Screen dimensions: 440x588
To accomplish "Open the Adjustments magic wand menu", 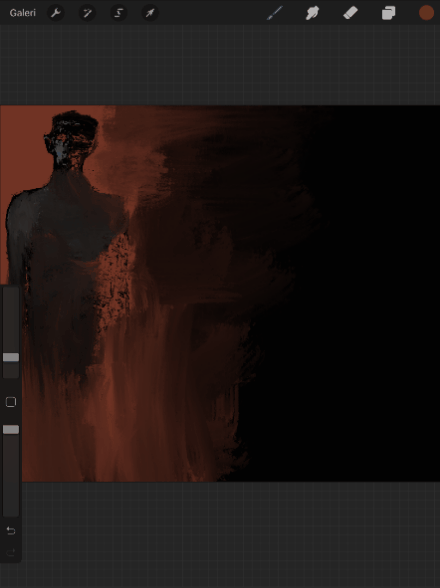I will (87, 13).
